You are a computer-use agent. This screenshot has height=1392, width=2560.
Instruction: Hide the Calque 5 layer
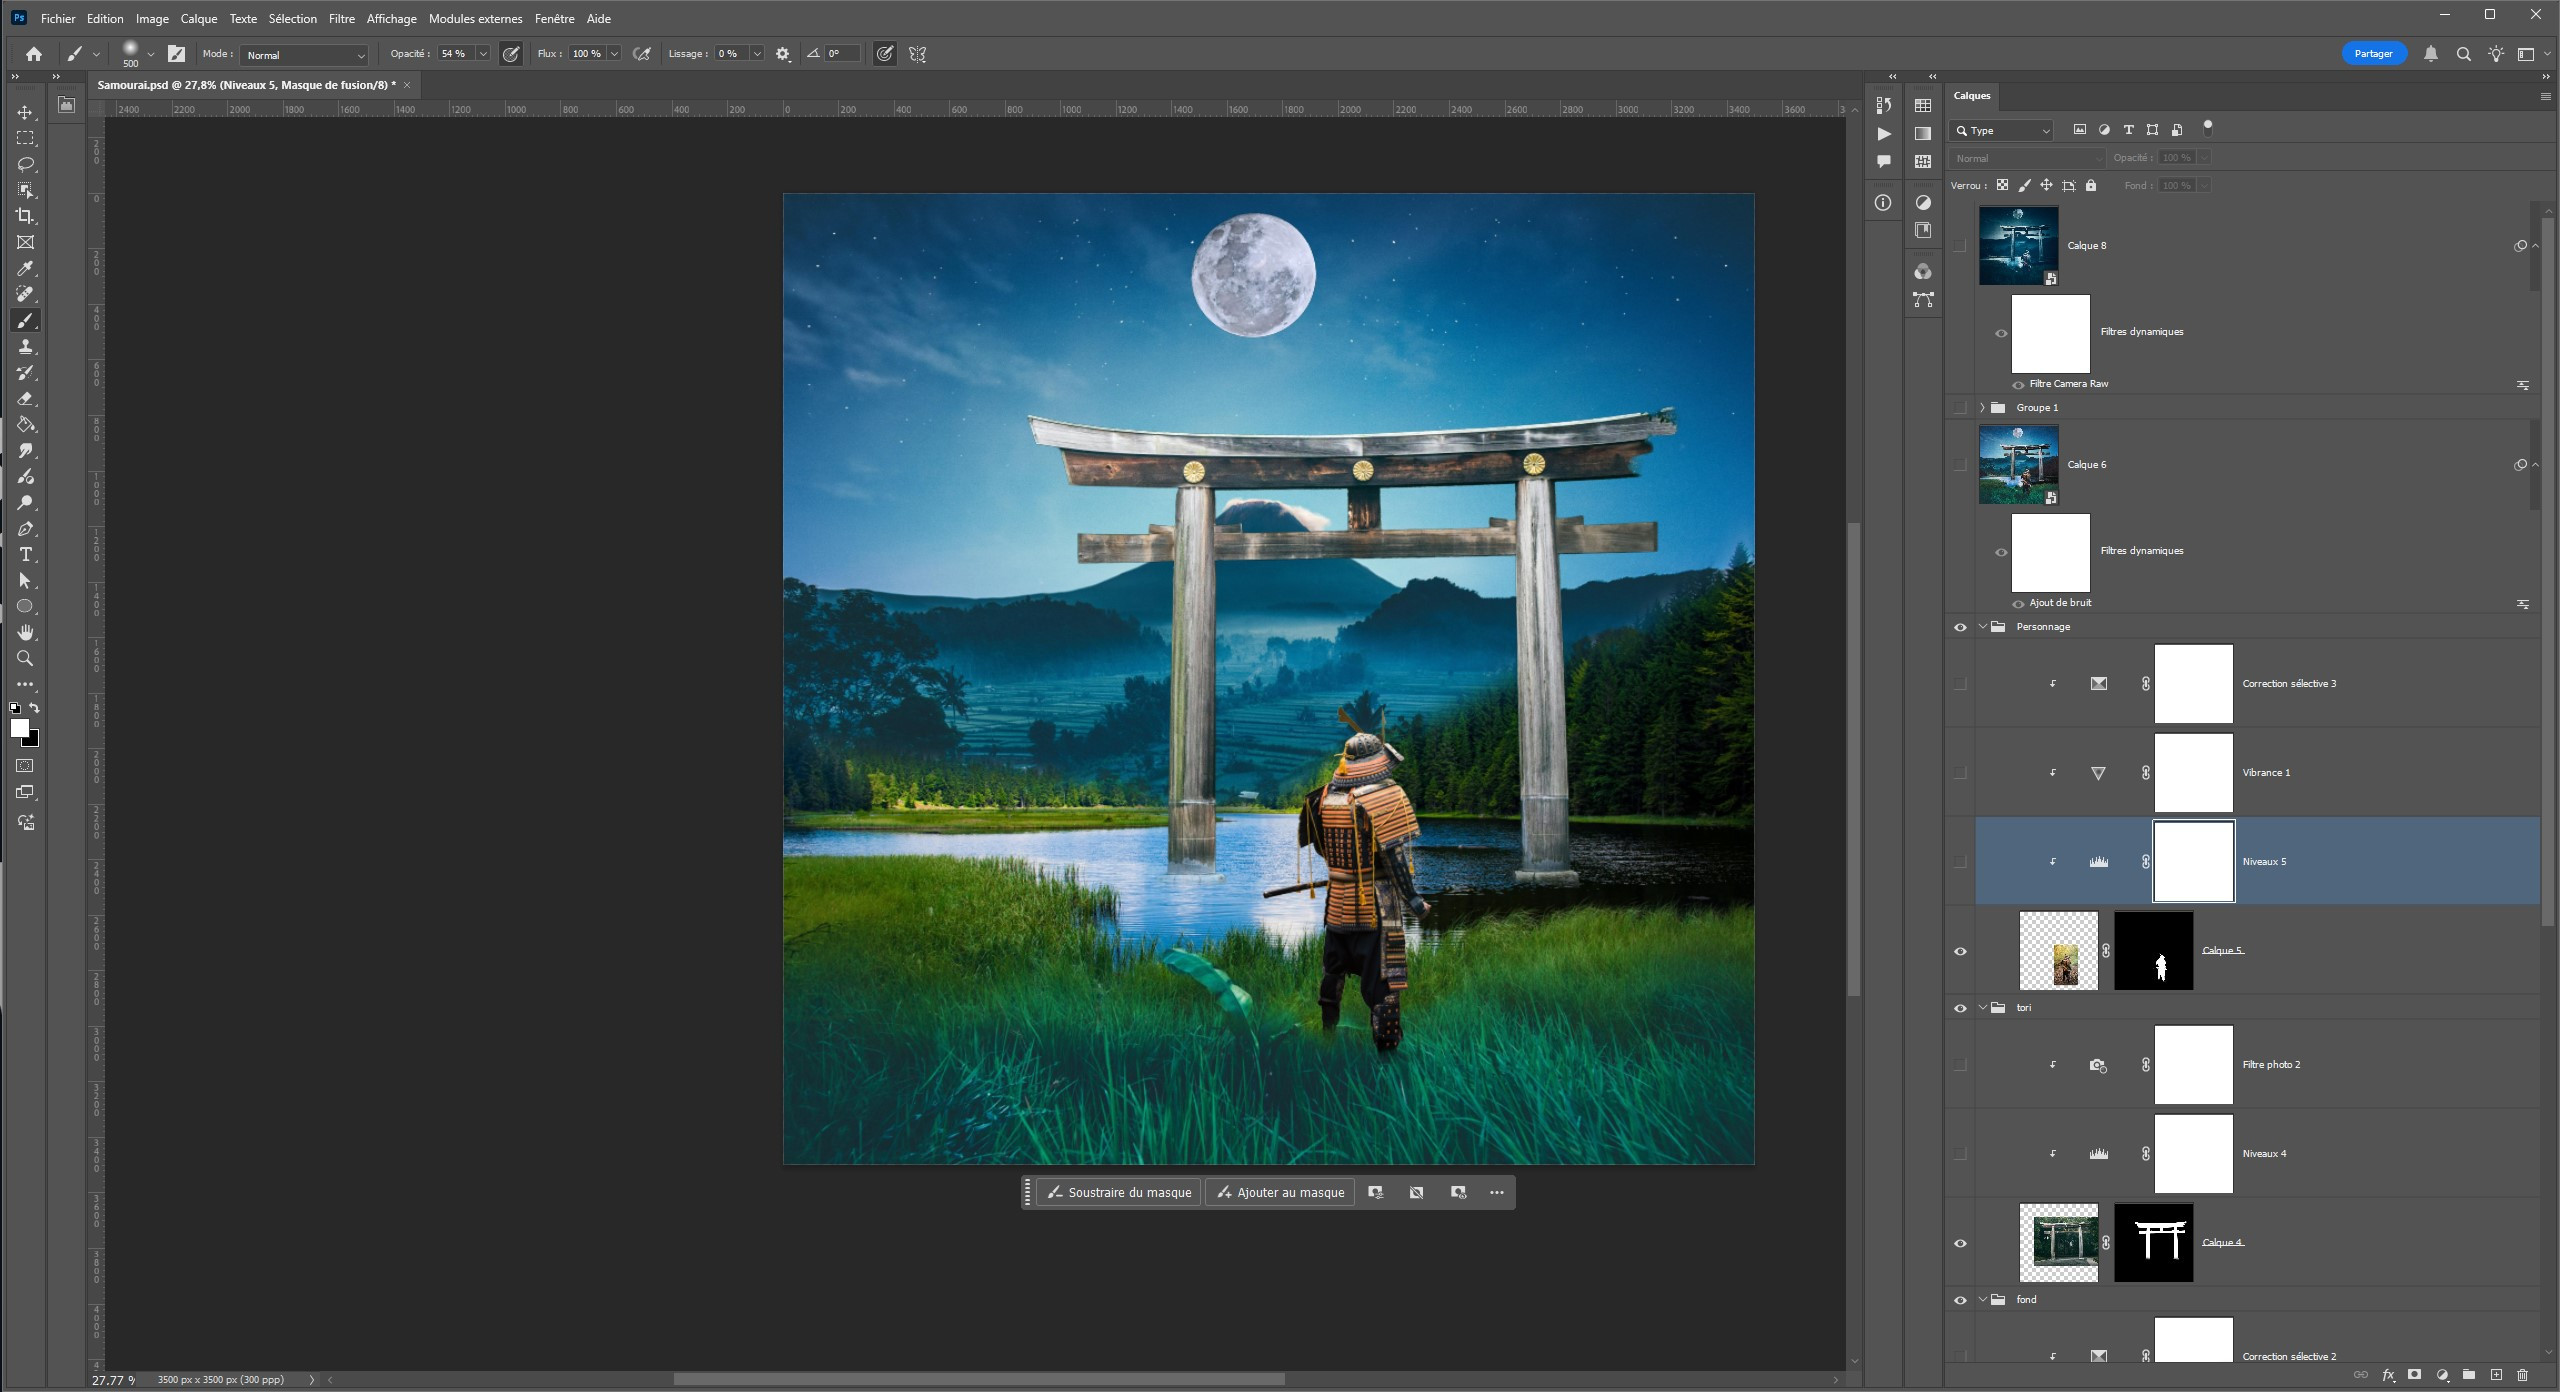coord(1960,951)
